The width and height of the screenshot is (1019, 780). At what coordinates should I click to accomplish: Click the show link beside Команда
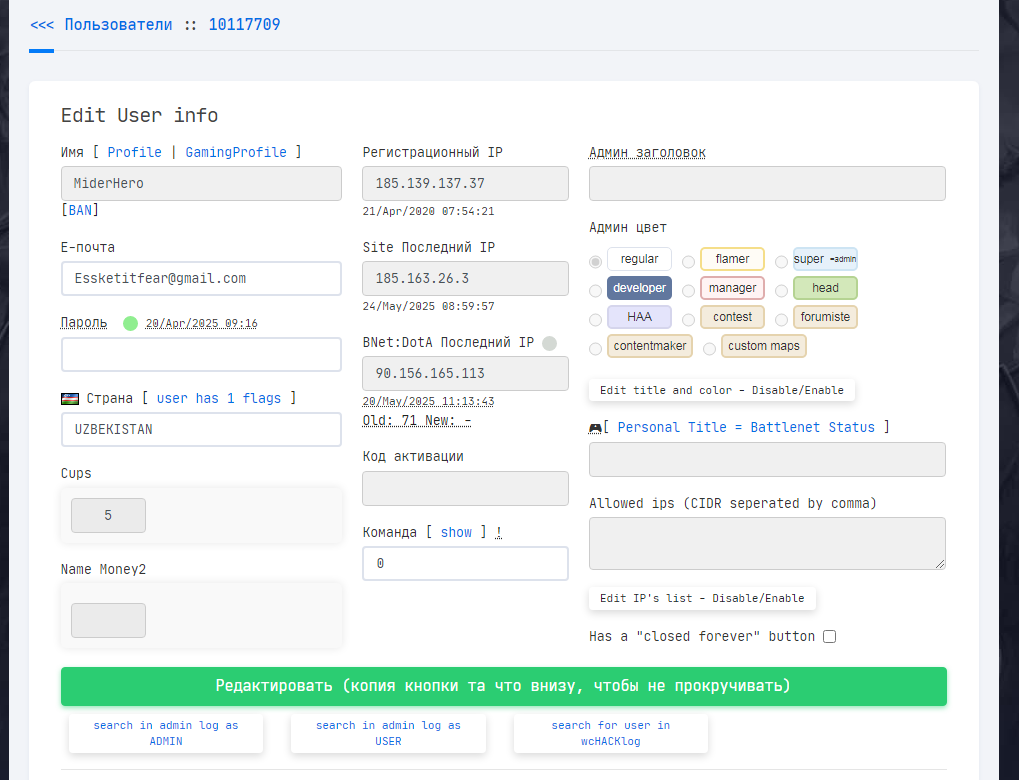pos(456,532)
